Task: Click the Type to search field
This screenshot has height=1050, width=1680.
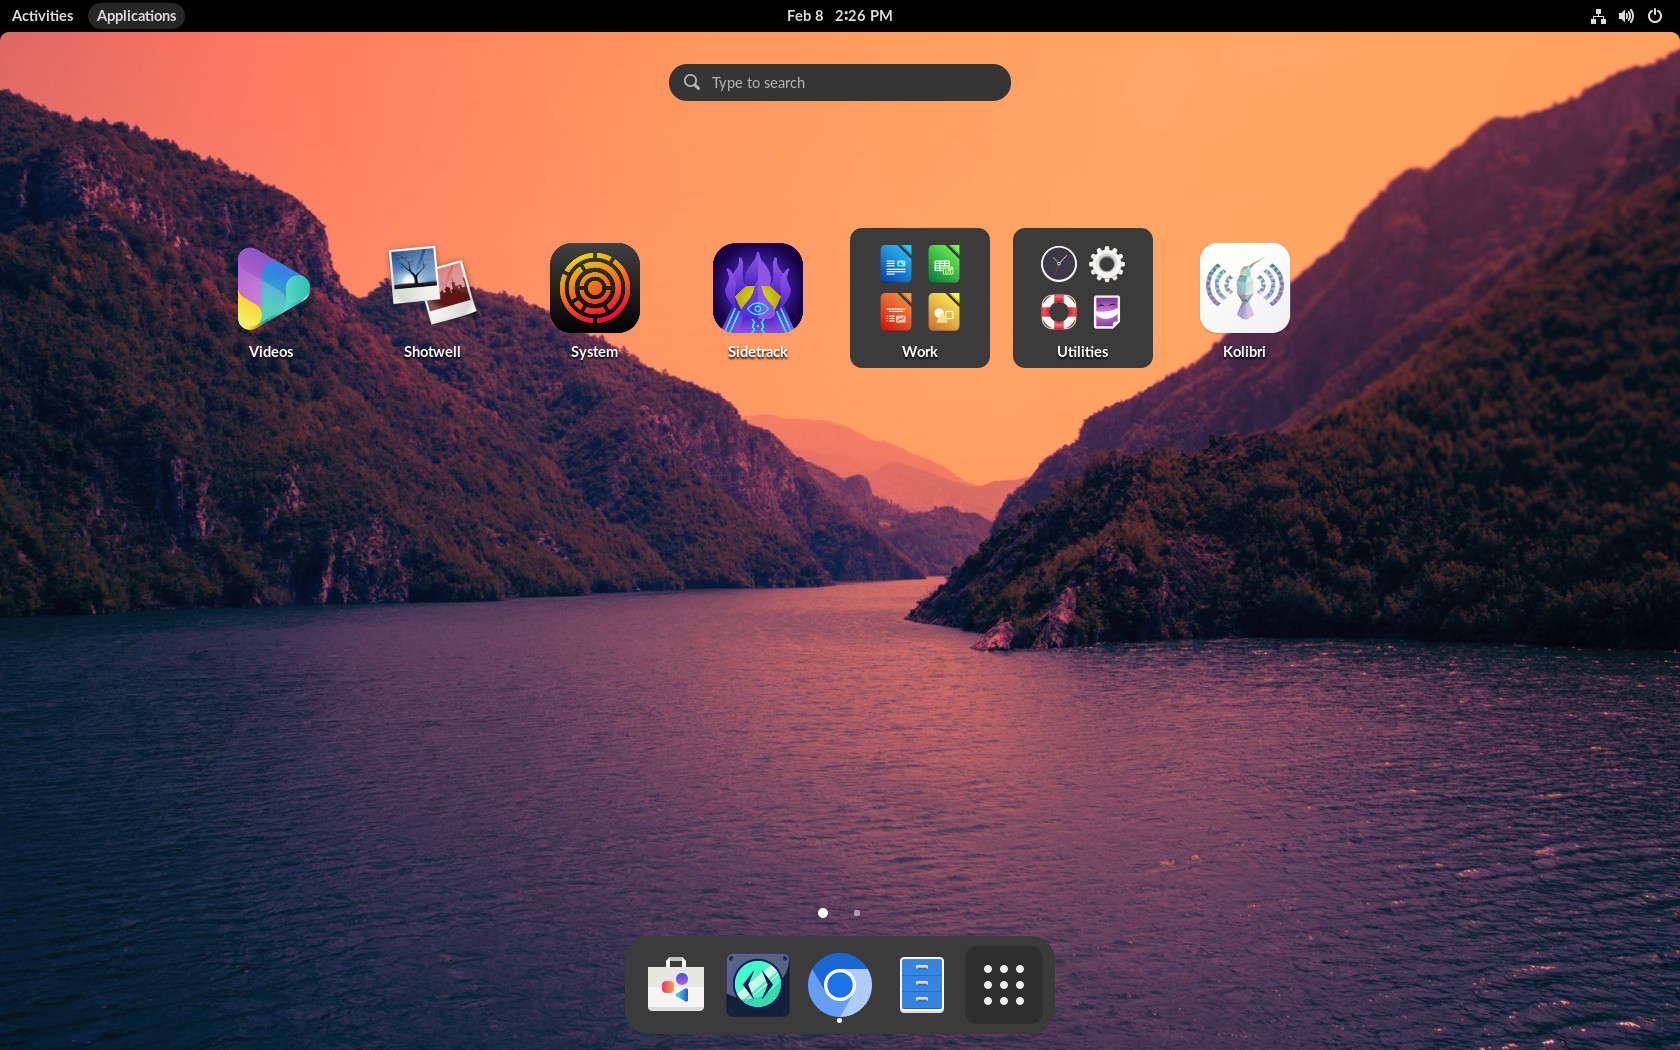Action: 839,82
